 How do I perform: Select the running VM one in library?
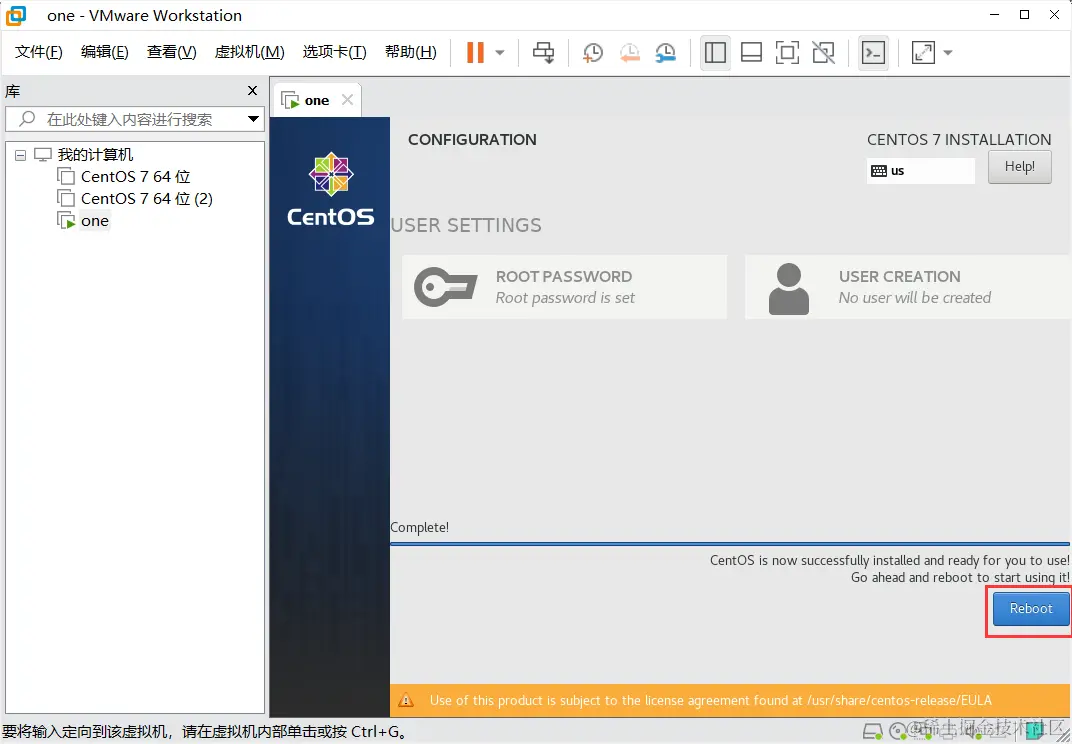pos(94,221)
